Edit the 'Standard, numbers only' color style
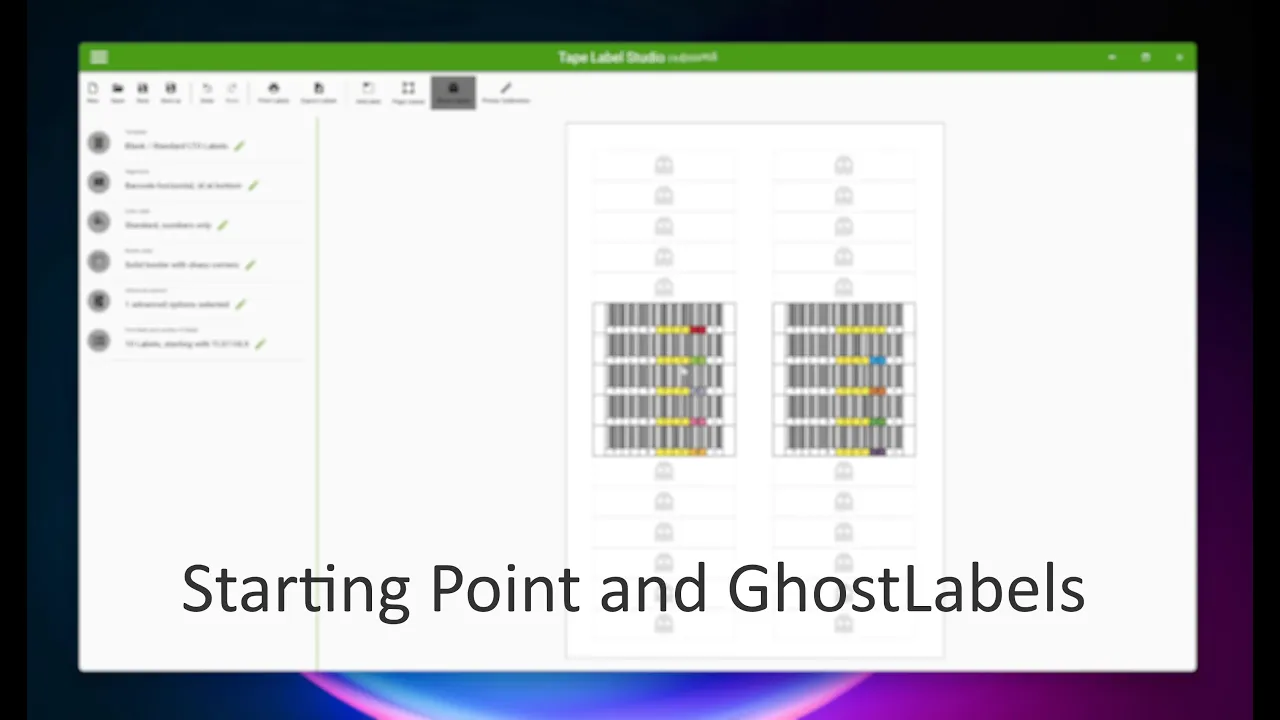1280x720 pixels. (x=223, y=225)
